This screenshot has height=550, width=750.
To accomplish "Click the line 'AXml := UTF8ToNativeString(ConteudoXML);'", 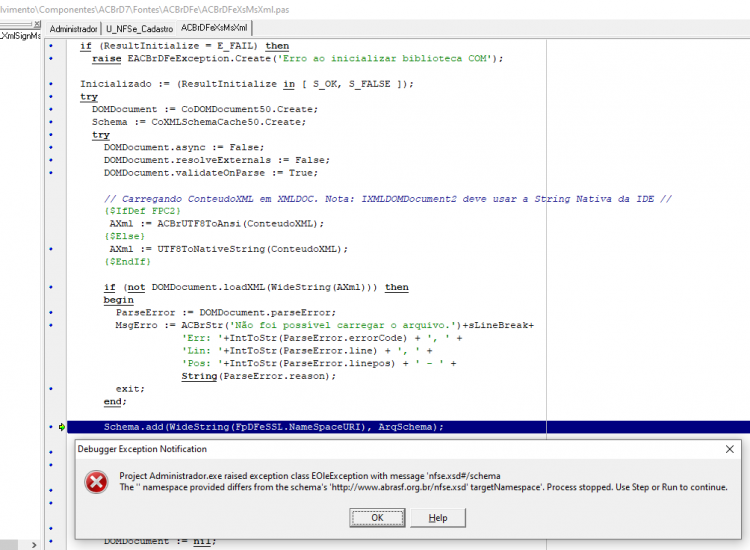I will (x=229, y=249).
